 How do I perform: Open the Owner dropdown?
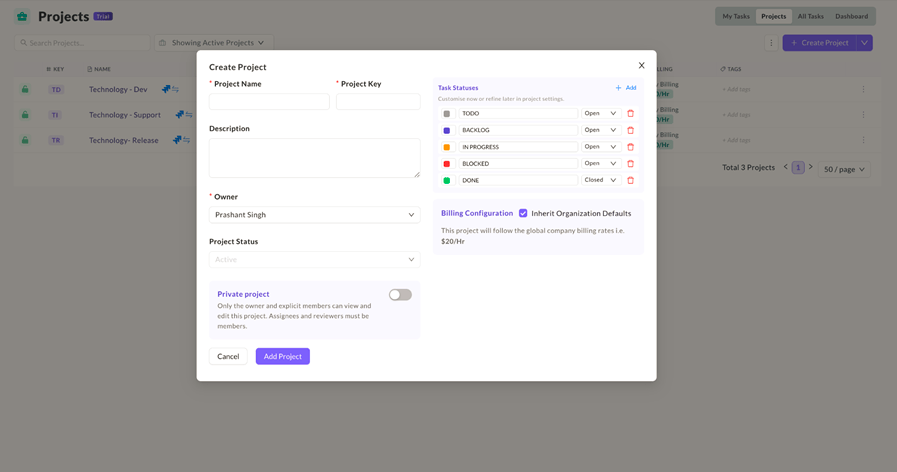tap(315, 215)
